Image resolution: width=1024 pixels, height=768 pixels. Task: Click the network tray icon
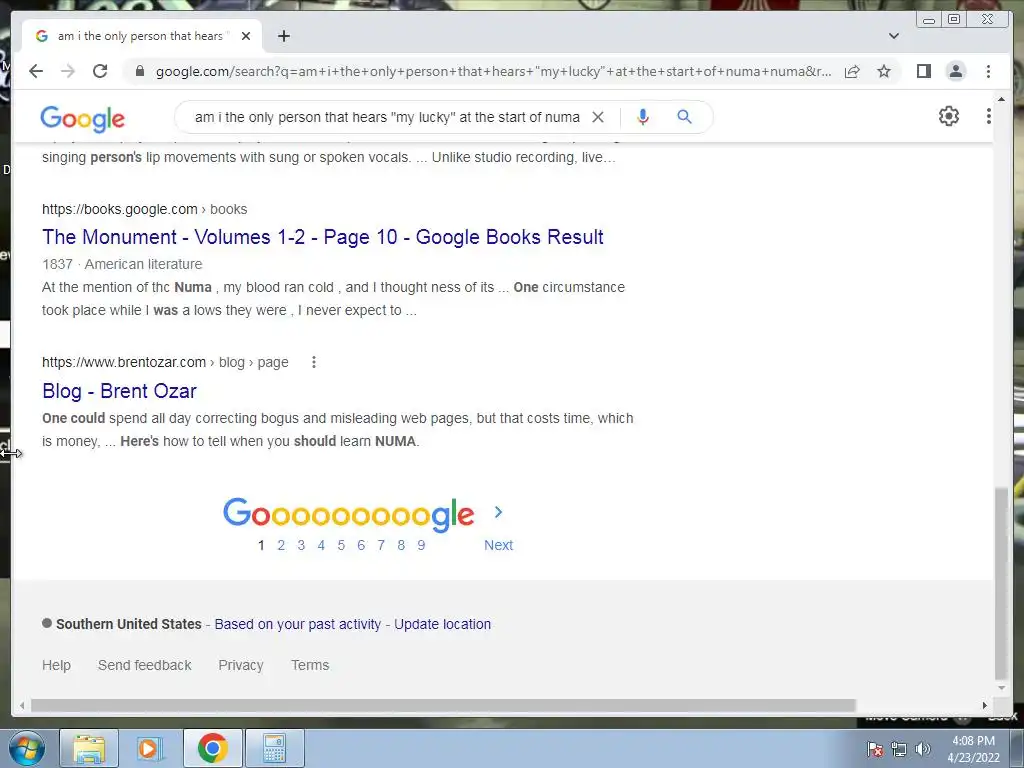pos(899,749)
